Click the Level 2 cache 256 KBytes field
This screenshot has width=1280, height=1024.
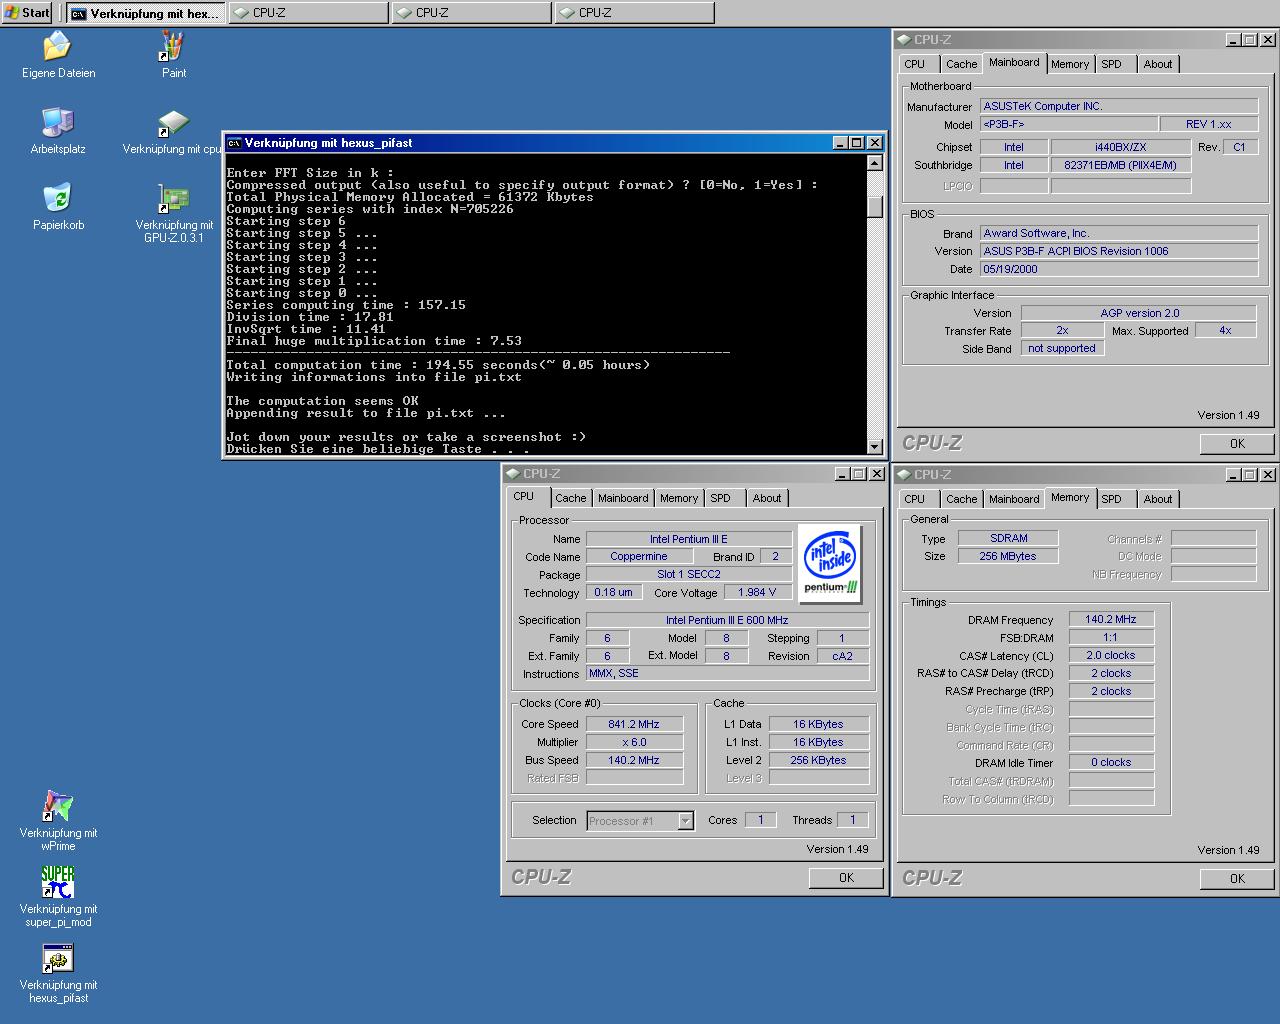pos(818,760)
